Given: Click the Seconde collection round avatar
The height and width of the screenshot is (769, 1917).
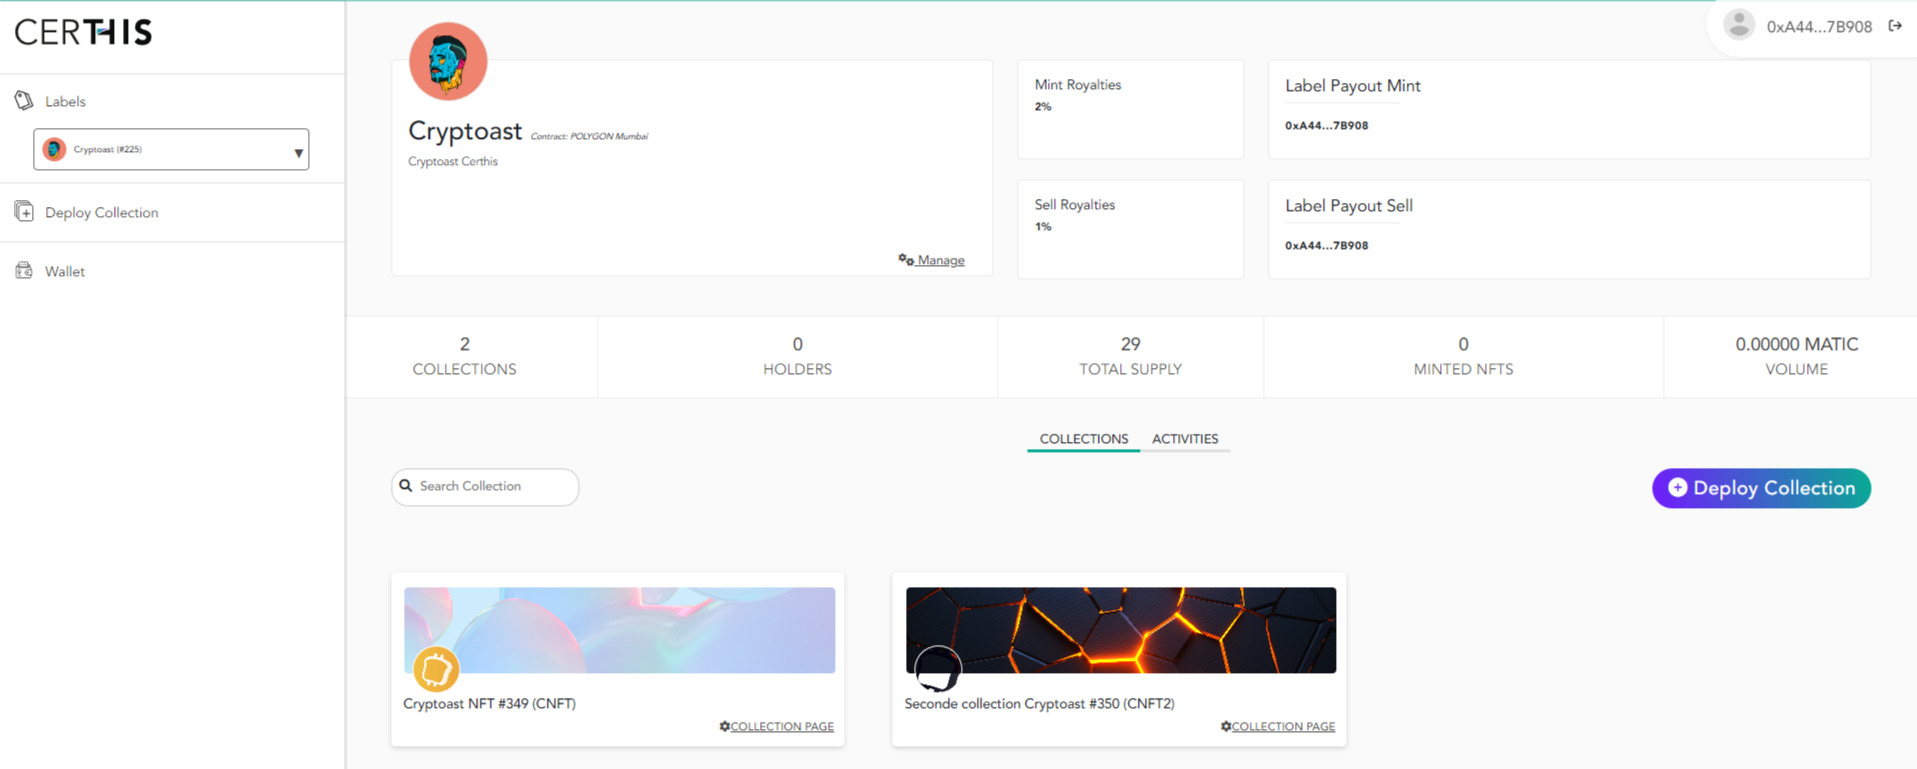Looking at the screenshot, I should click(937, 669).
